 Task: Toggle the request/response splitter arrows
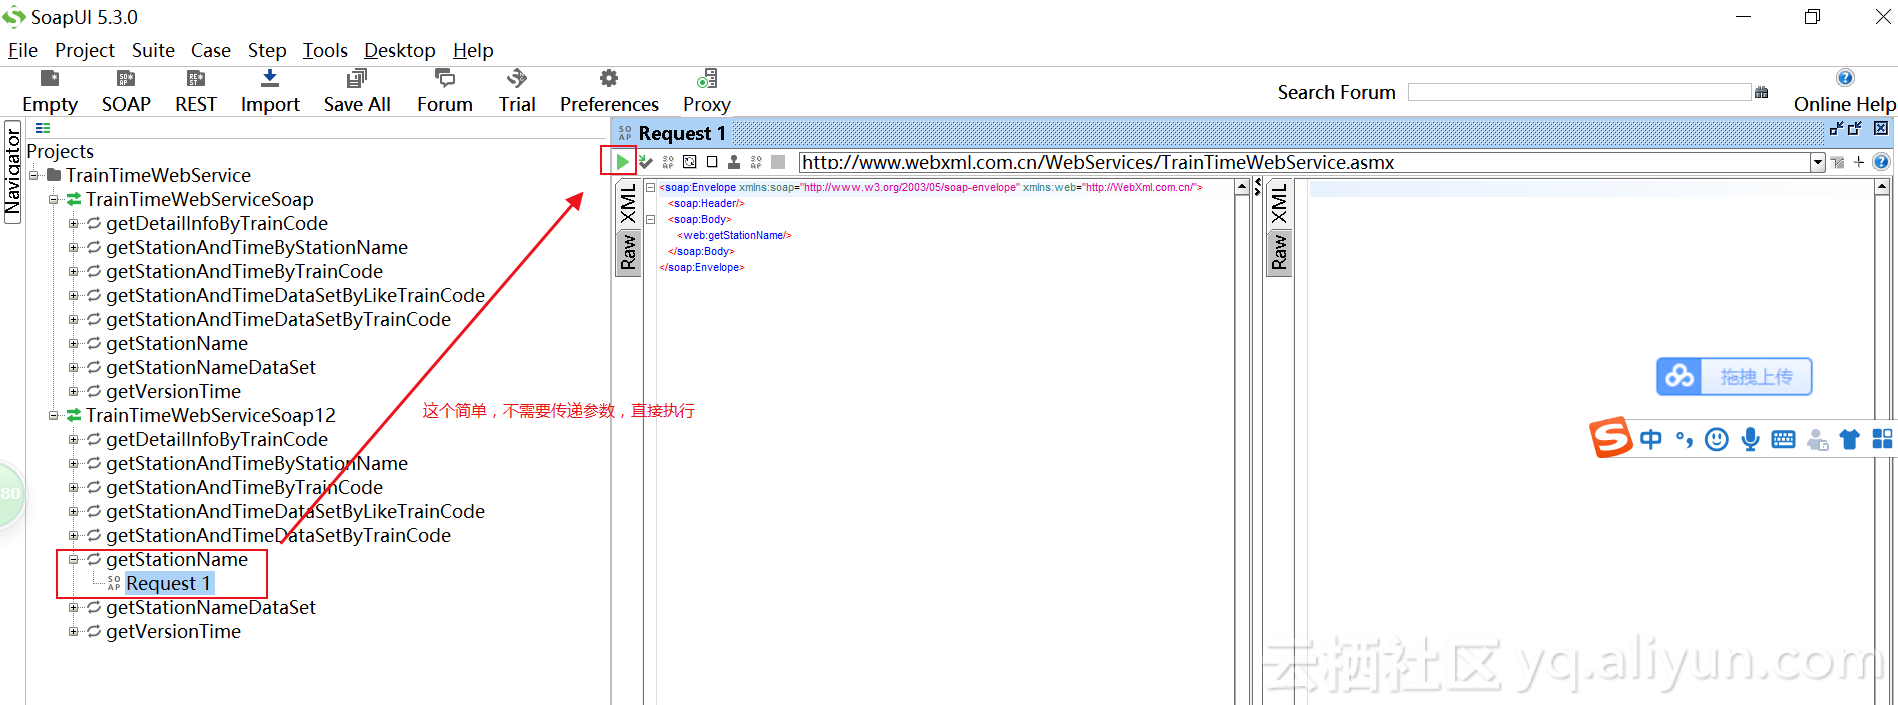(1258, 186)
